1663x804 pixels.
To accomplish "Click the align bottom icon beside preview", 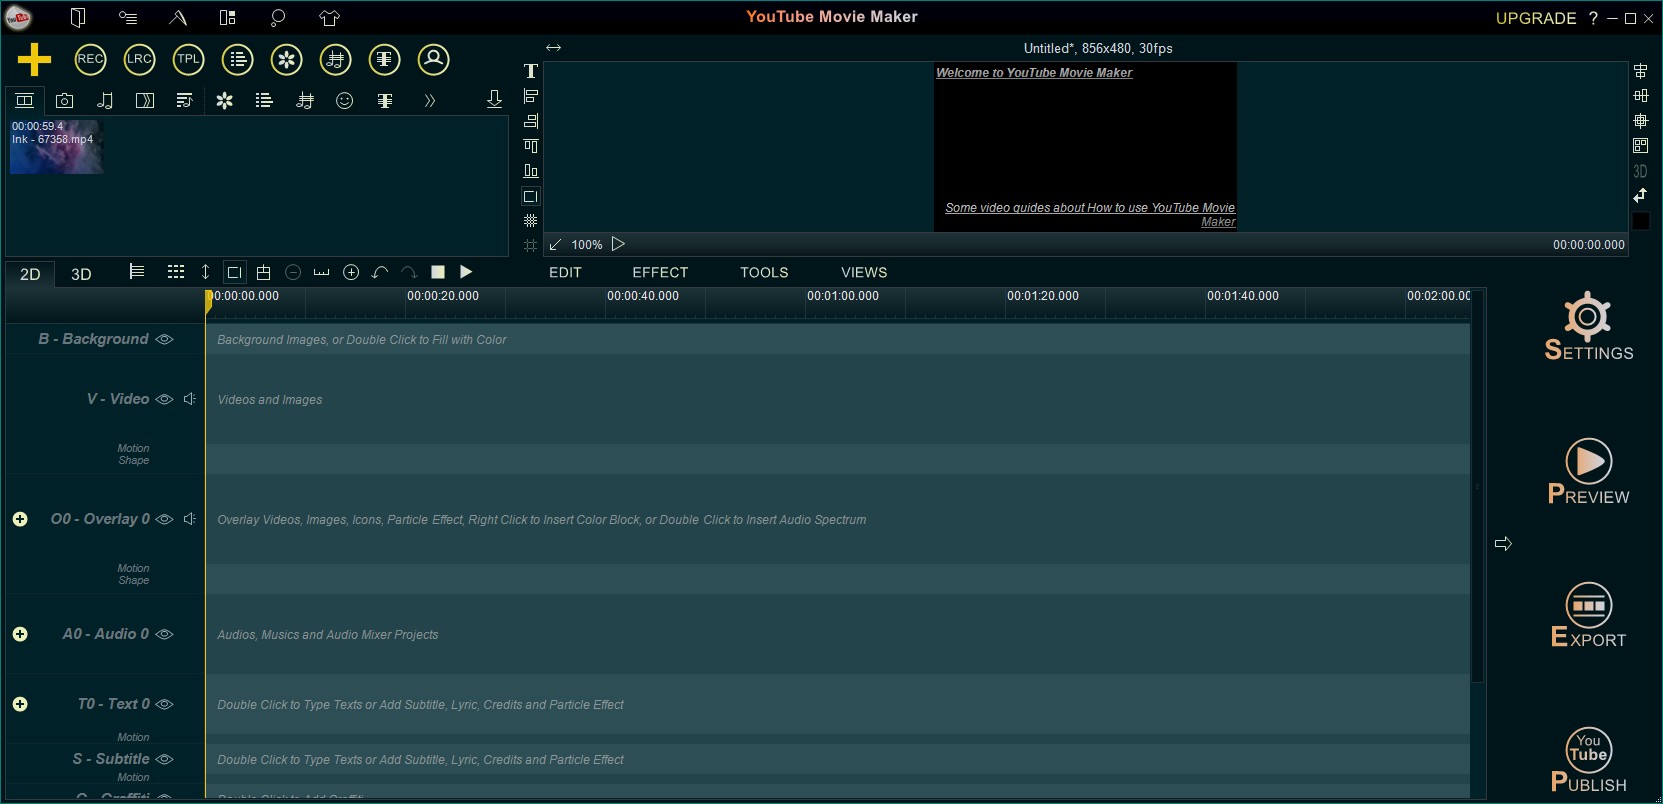I will pos(531,171).
